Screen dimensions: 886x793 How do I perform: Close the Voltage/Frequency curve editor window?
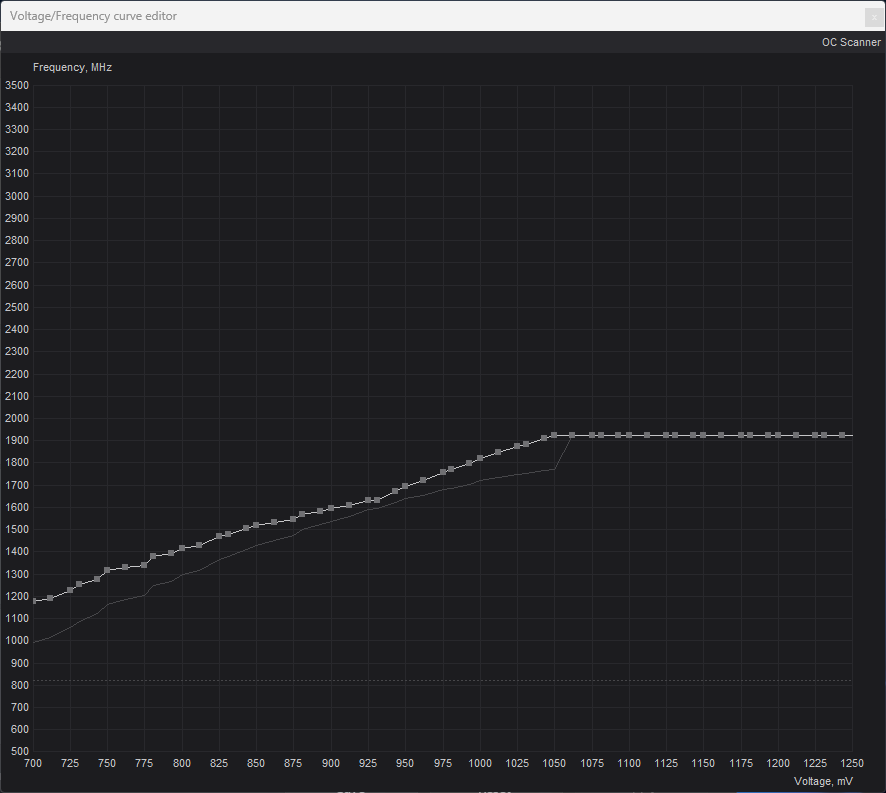pyautogui.click(x=874, y=17)
